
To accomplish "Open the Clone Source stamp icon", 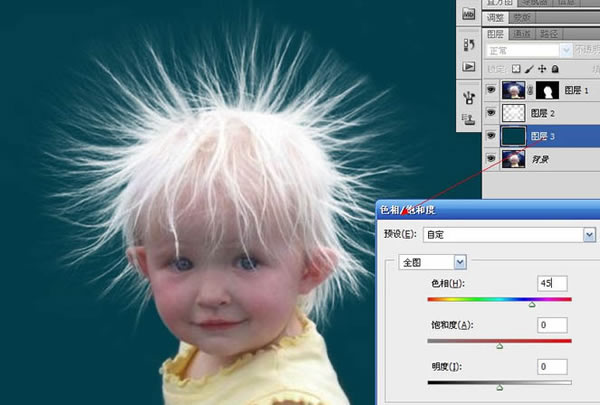I will 468,119.
